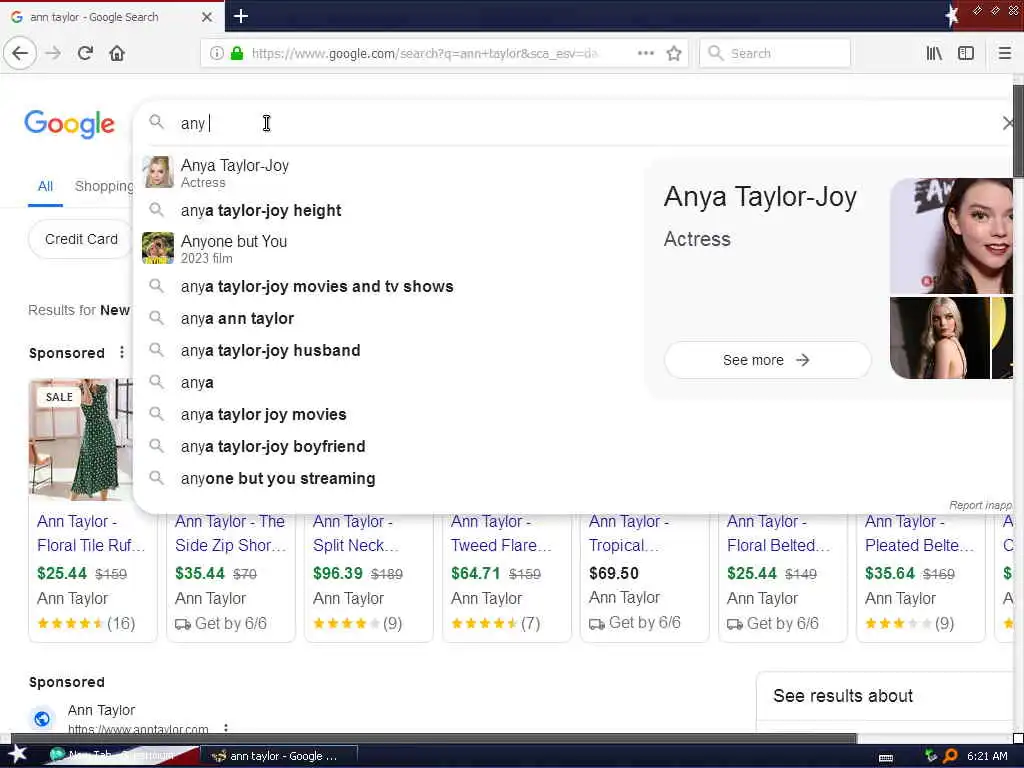Open Ann Taylor Tropical... product link
The width and height of the screenshot is (1024, 768).
coord(628,533)
